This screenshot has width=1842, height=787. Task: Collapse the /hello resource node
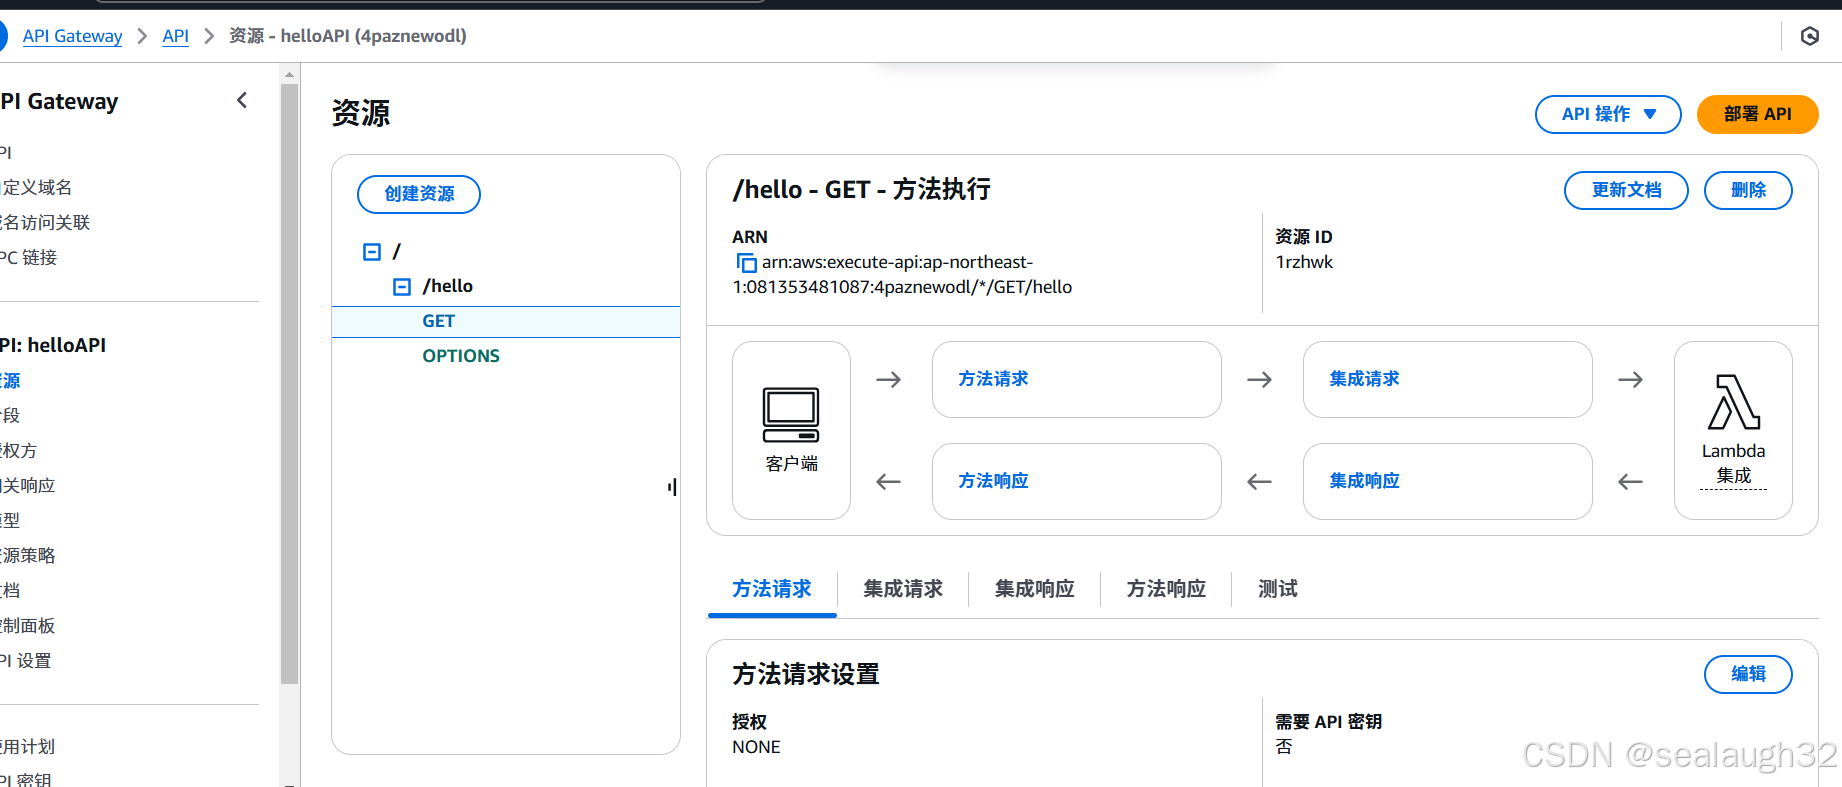click(402, 287)
